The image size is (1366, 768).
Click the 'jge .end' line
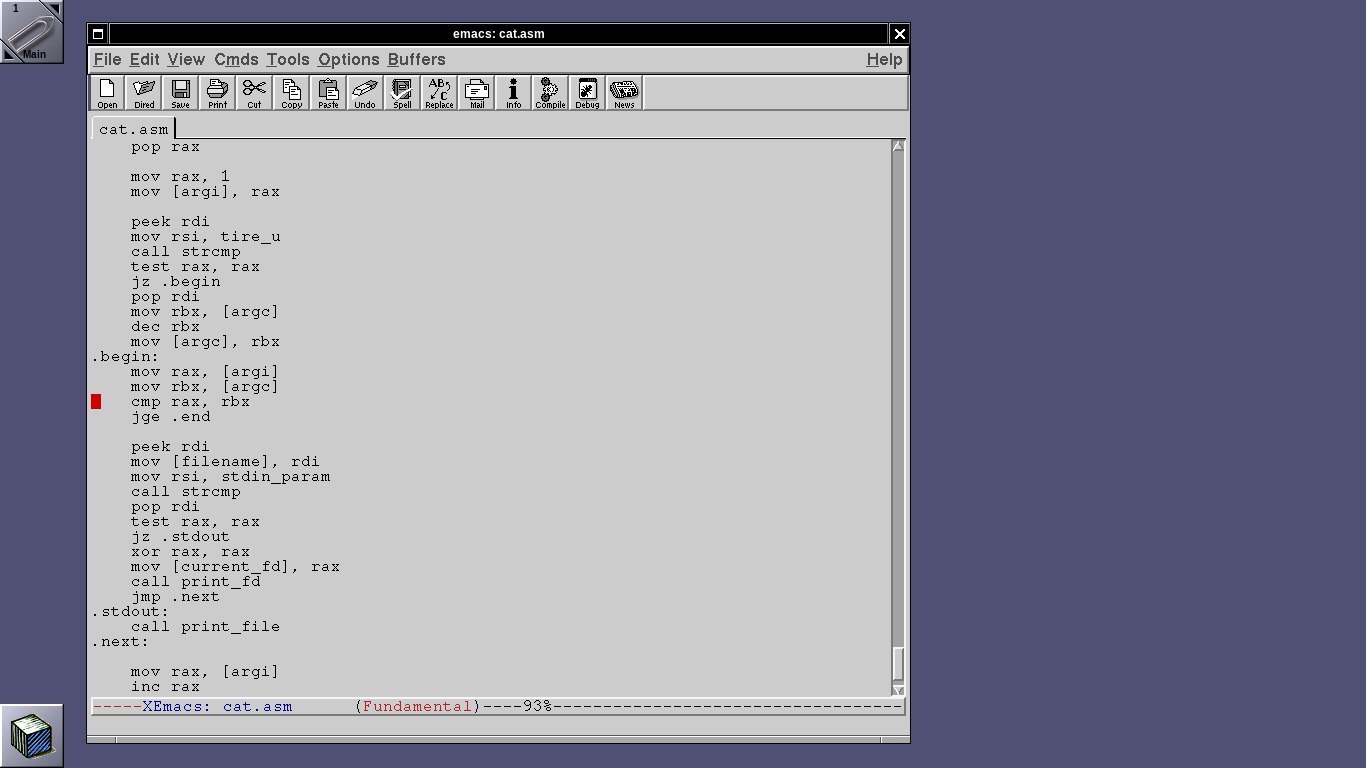(170, 417)
